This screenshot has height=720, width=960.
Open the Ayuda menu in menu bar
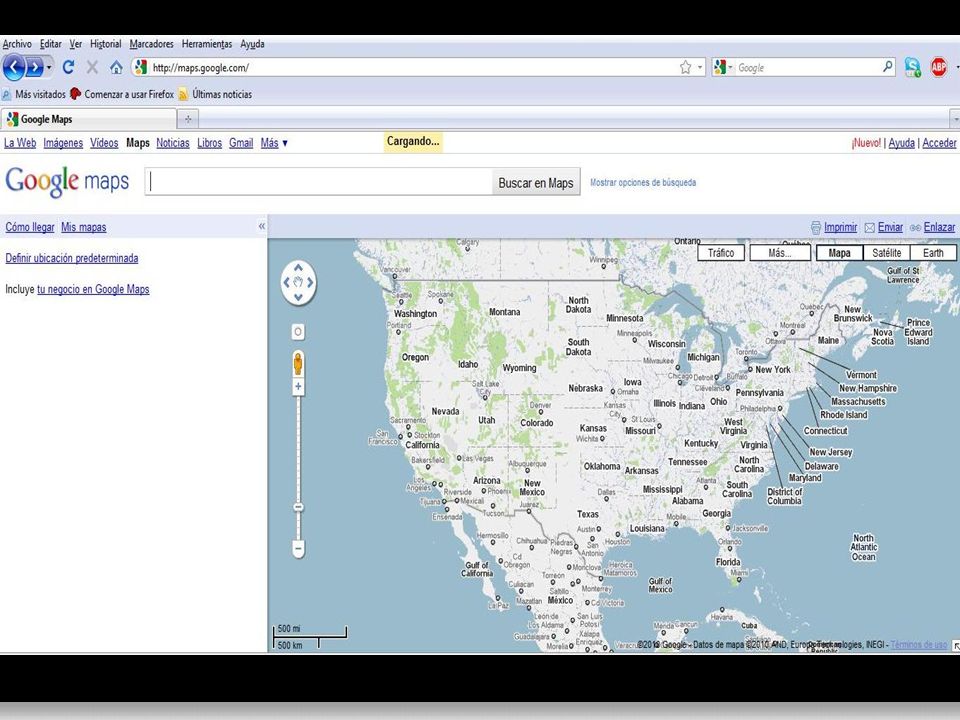[x=252, y=43]
